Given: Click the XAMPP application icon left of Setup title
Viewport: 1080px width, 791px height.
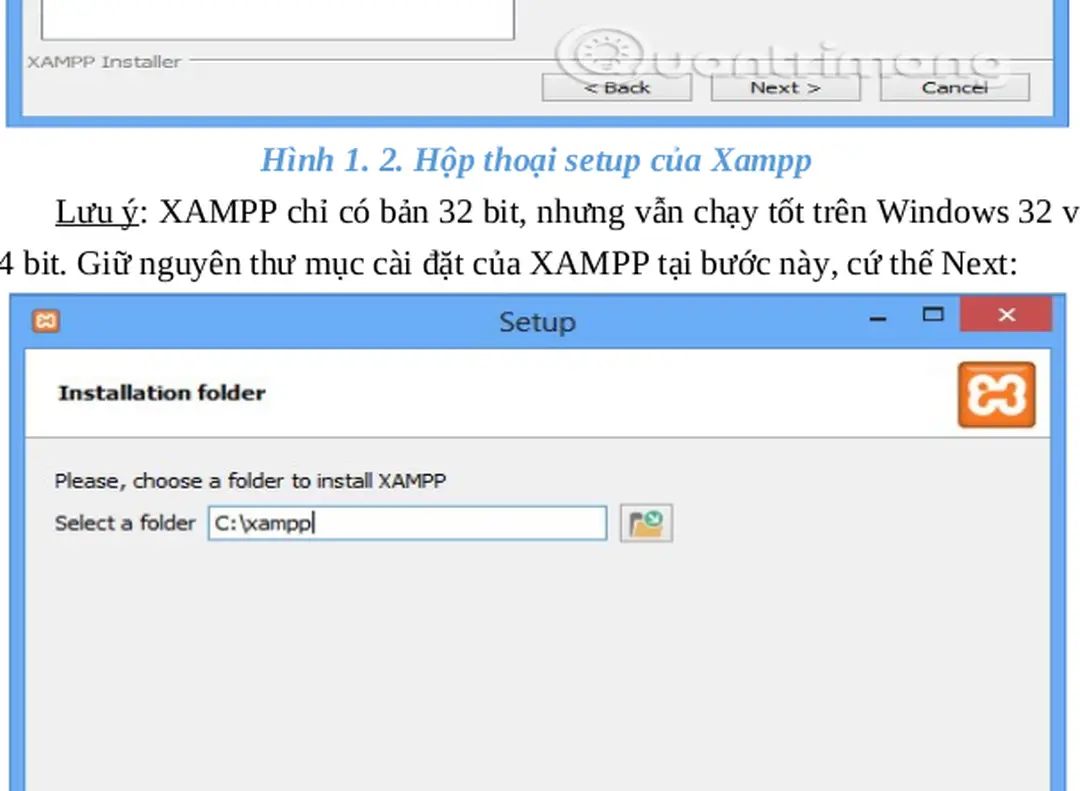Looking at the screenshot, I should (x=48, y=321).
